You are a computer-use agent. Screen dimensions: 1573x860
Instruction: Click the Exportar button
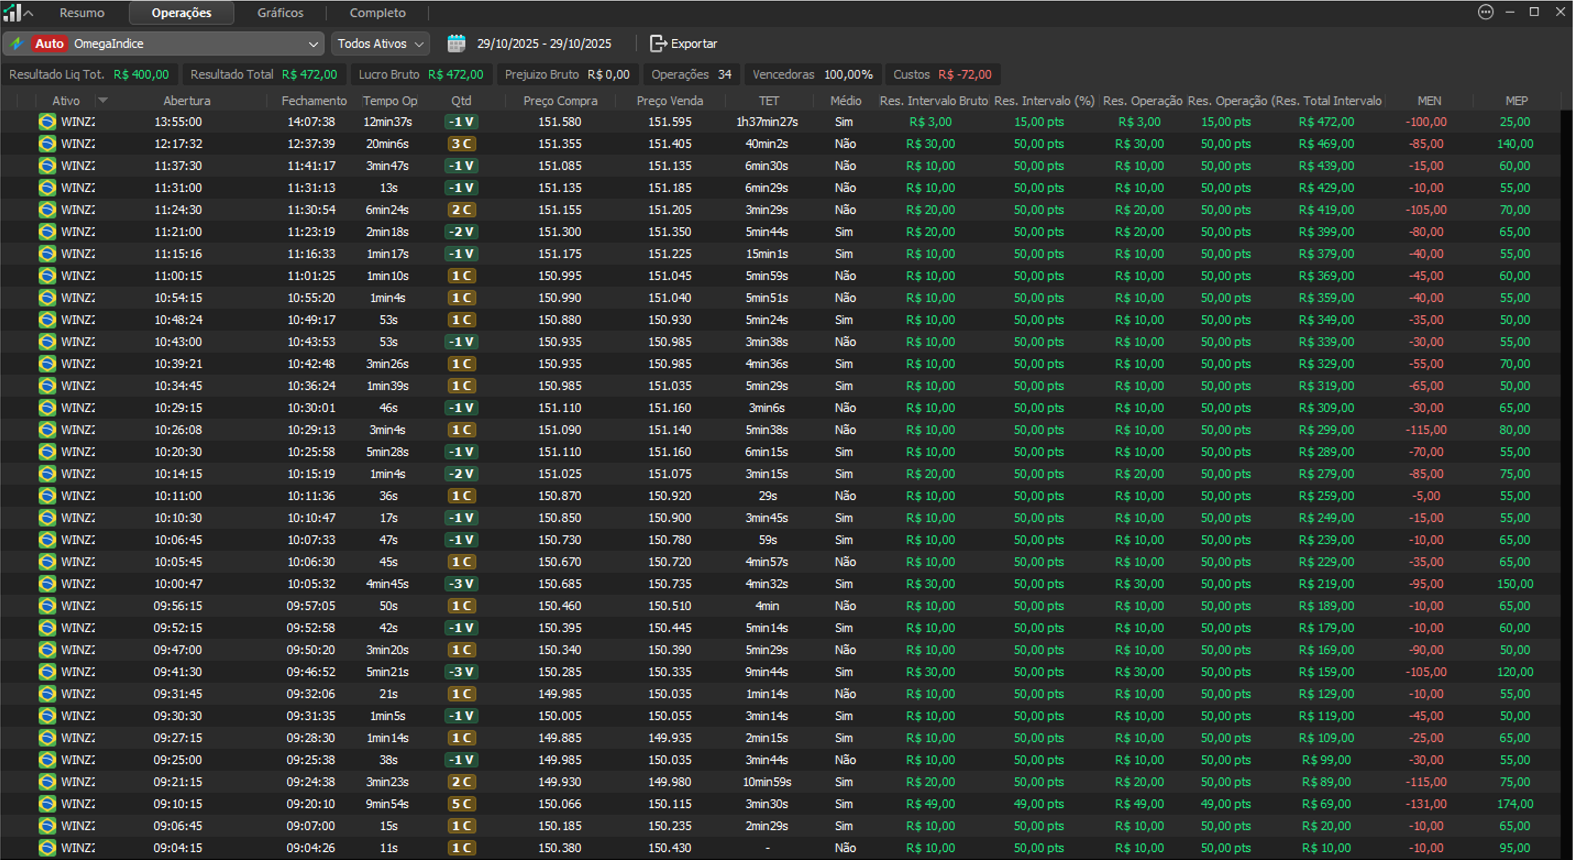pos(684,44)
